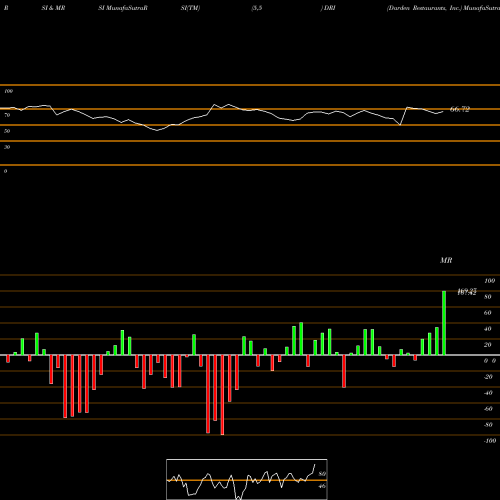Viewport: 500px width, 500px height.
Task: Click the 'SI & MR' header text
Action: [53, 8]
